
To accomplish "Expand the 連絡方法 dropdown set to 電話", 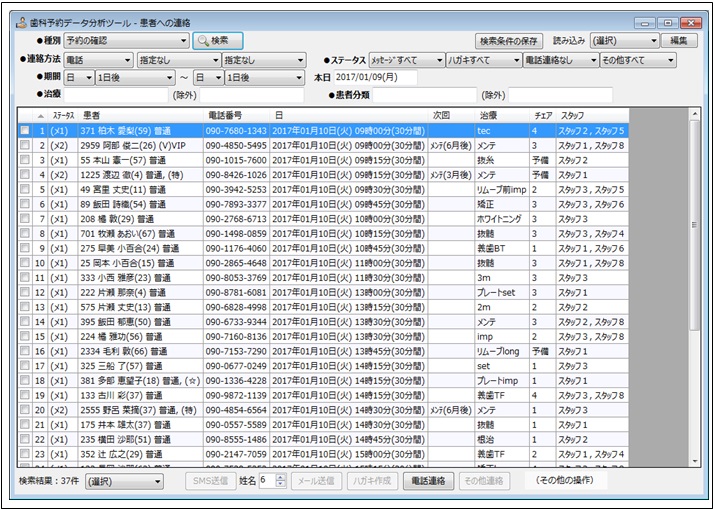I will [x=100, y=60].
